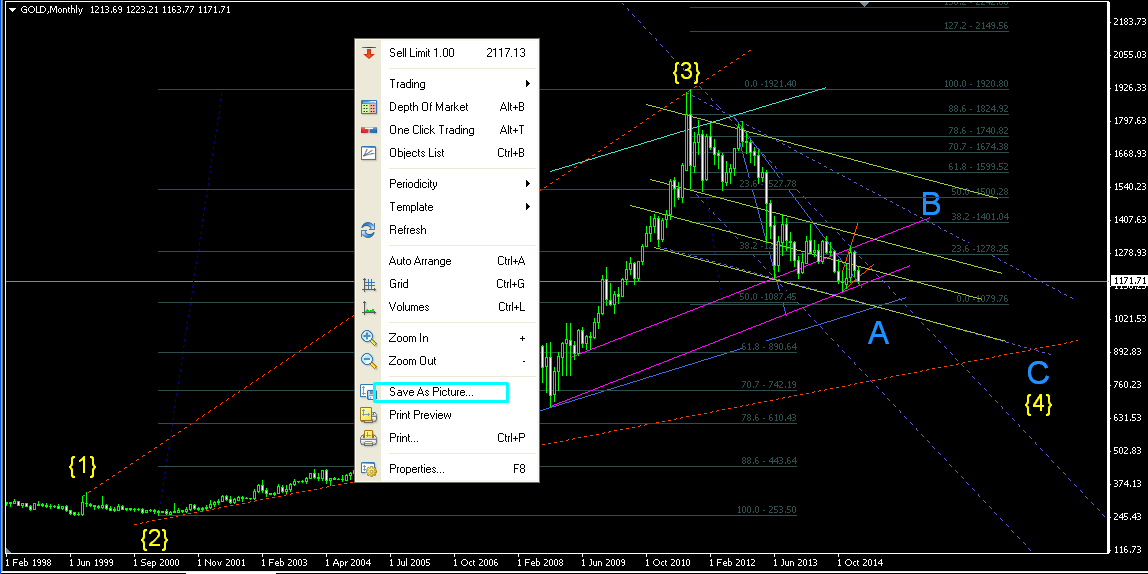
Task: Click the {2} wave label
Action: (154, 540)
